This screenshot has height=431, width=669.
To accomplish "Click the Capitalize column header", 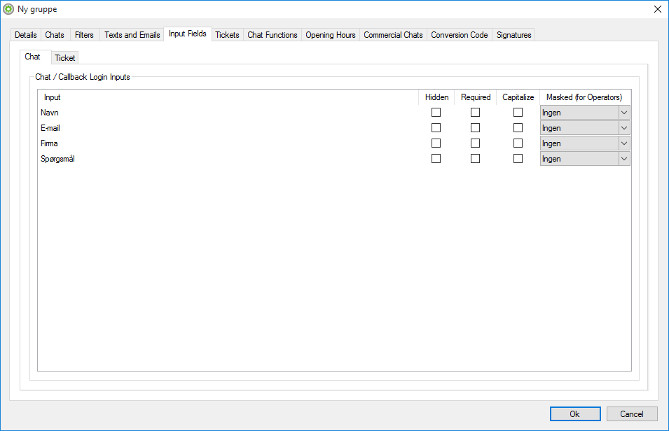I will pos(518,97).
